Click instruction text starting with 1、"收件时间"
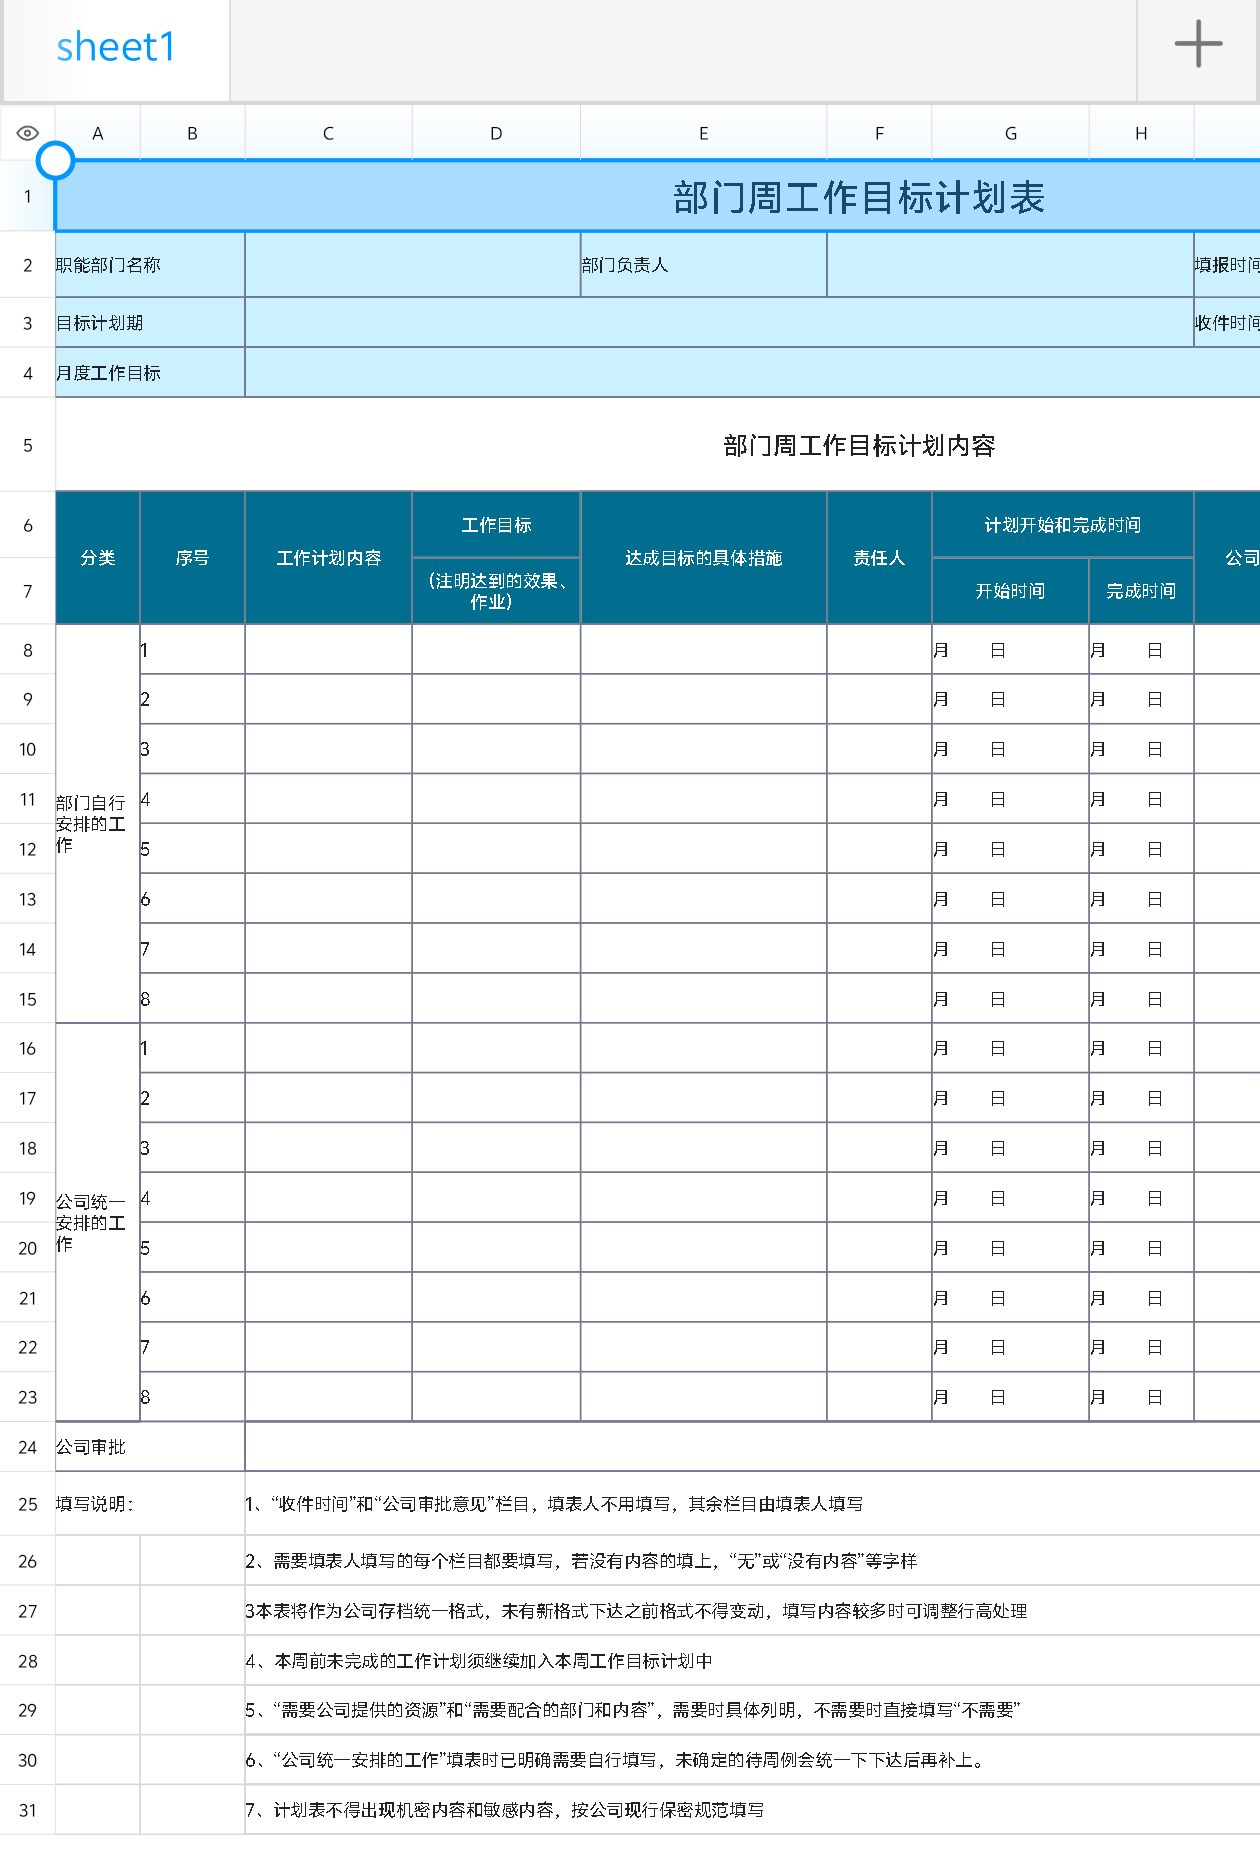The height and width of the screenshot is (1854, 1260). coord(554,1504)
